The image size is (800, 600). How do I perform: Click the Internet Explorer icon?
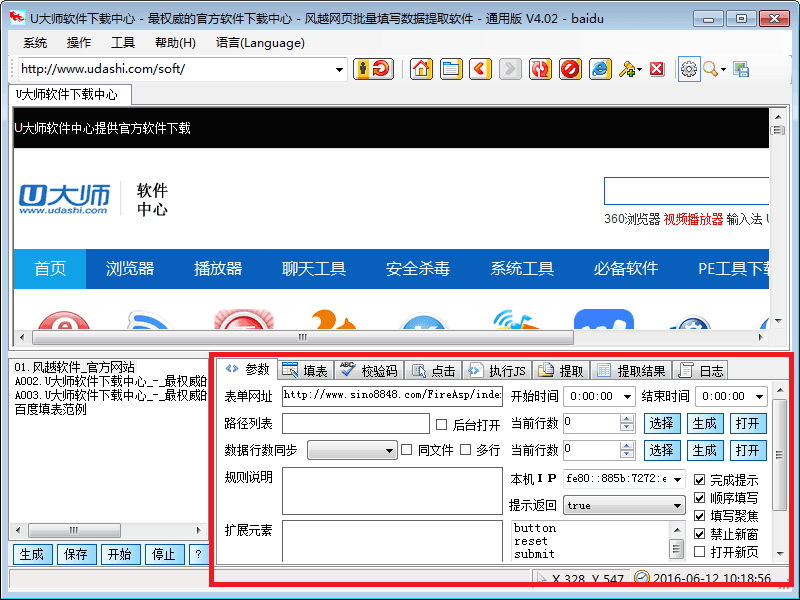pyautogui.click(x=600, y=69)
